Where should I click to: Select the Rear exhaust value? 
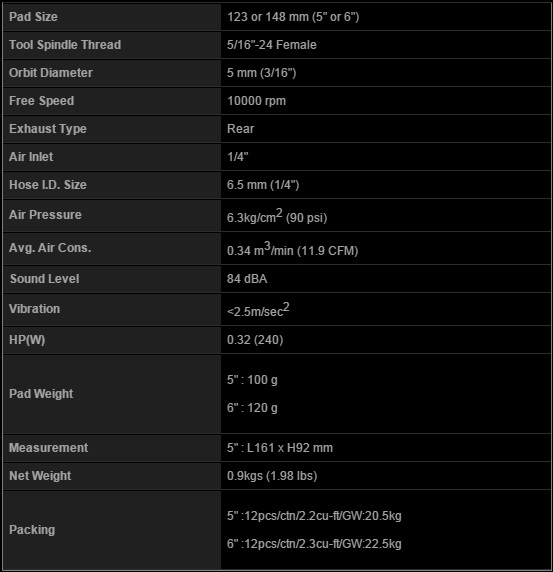tap(240, 129)
